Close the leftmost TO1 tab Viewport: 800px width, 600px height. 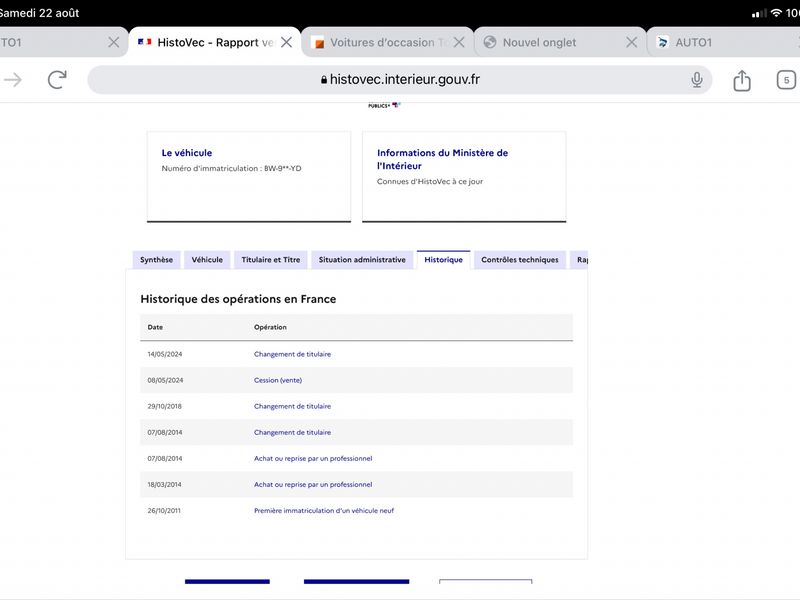click(114, 42)
